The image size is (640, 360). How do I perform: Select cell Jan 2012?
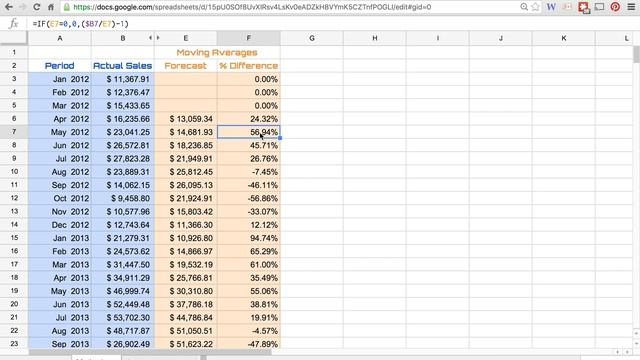(x=60, y=79)
